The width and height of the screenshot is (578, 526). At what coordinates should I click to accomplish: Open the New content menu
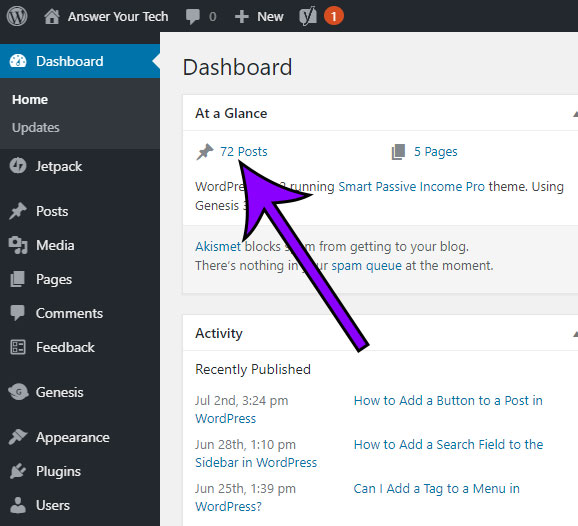259,17
